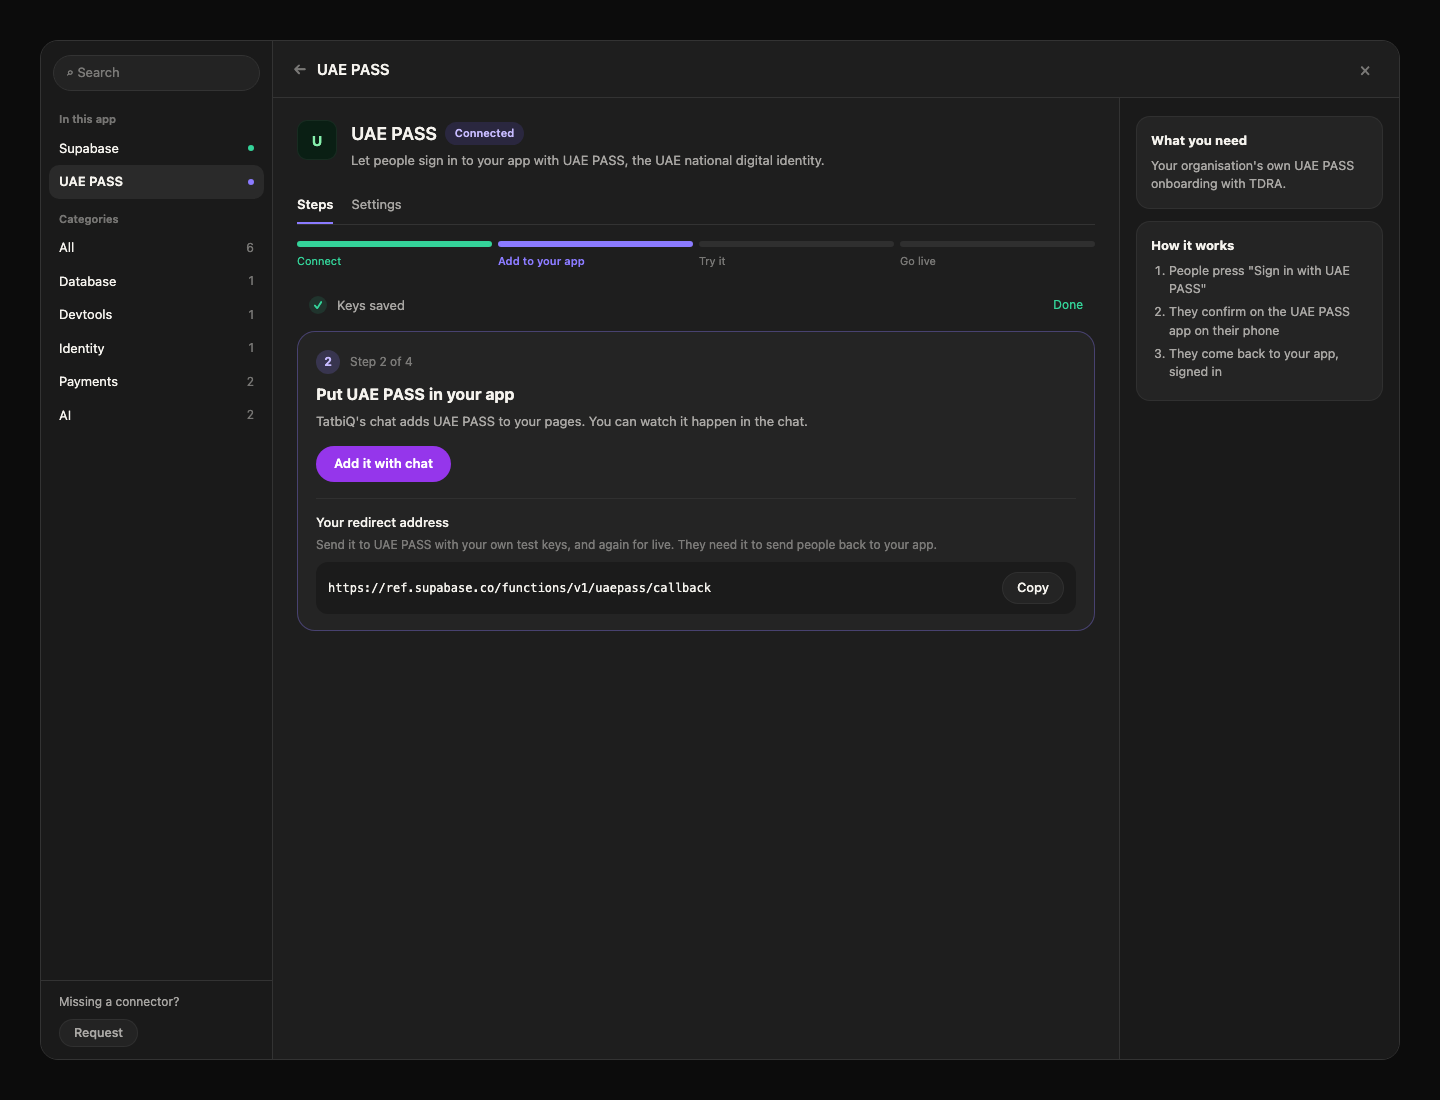
Task: Click the supabase callback URL text
Action: pos(519,588)
